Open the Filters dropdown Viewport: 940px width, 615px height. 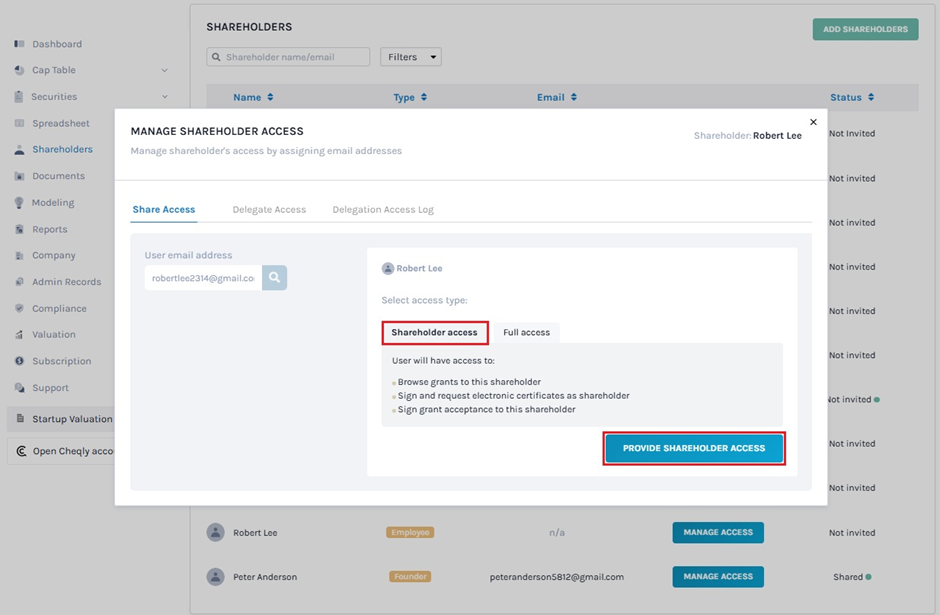click(x=410, y=57)
